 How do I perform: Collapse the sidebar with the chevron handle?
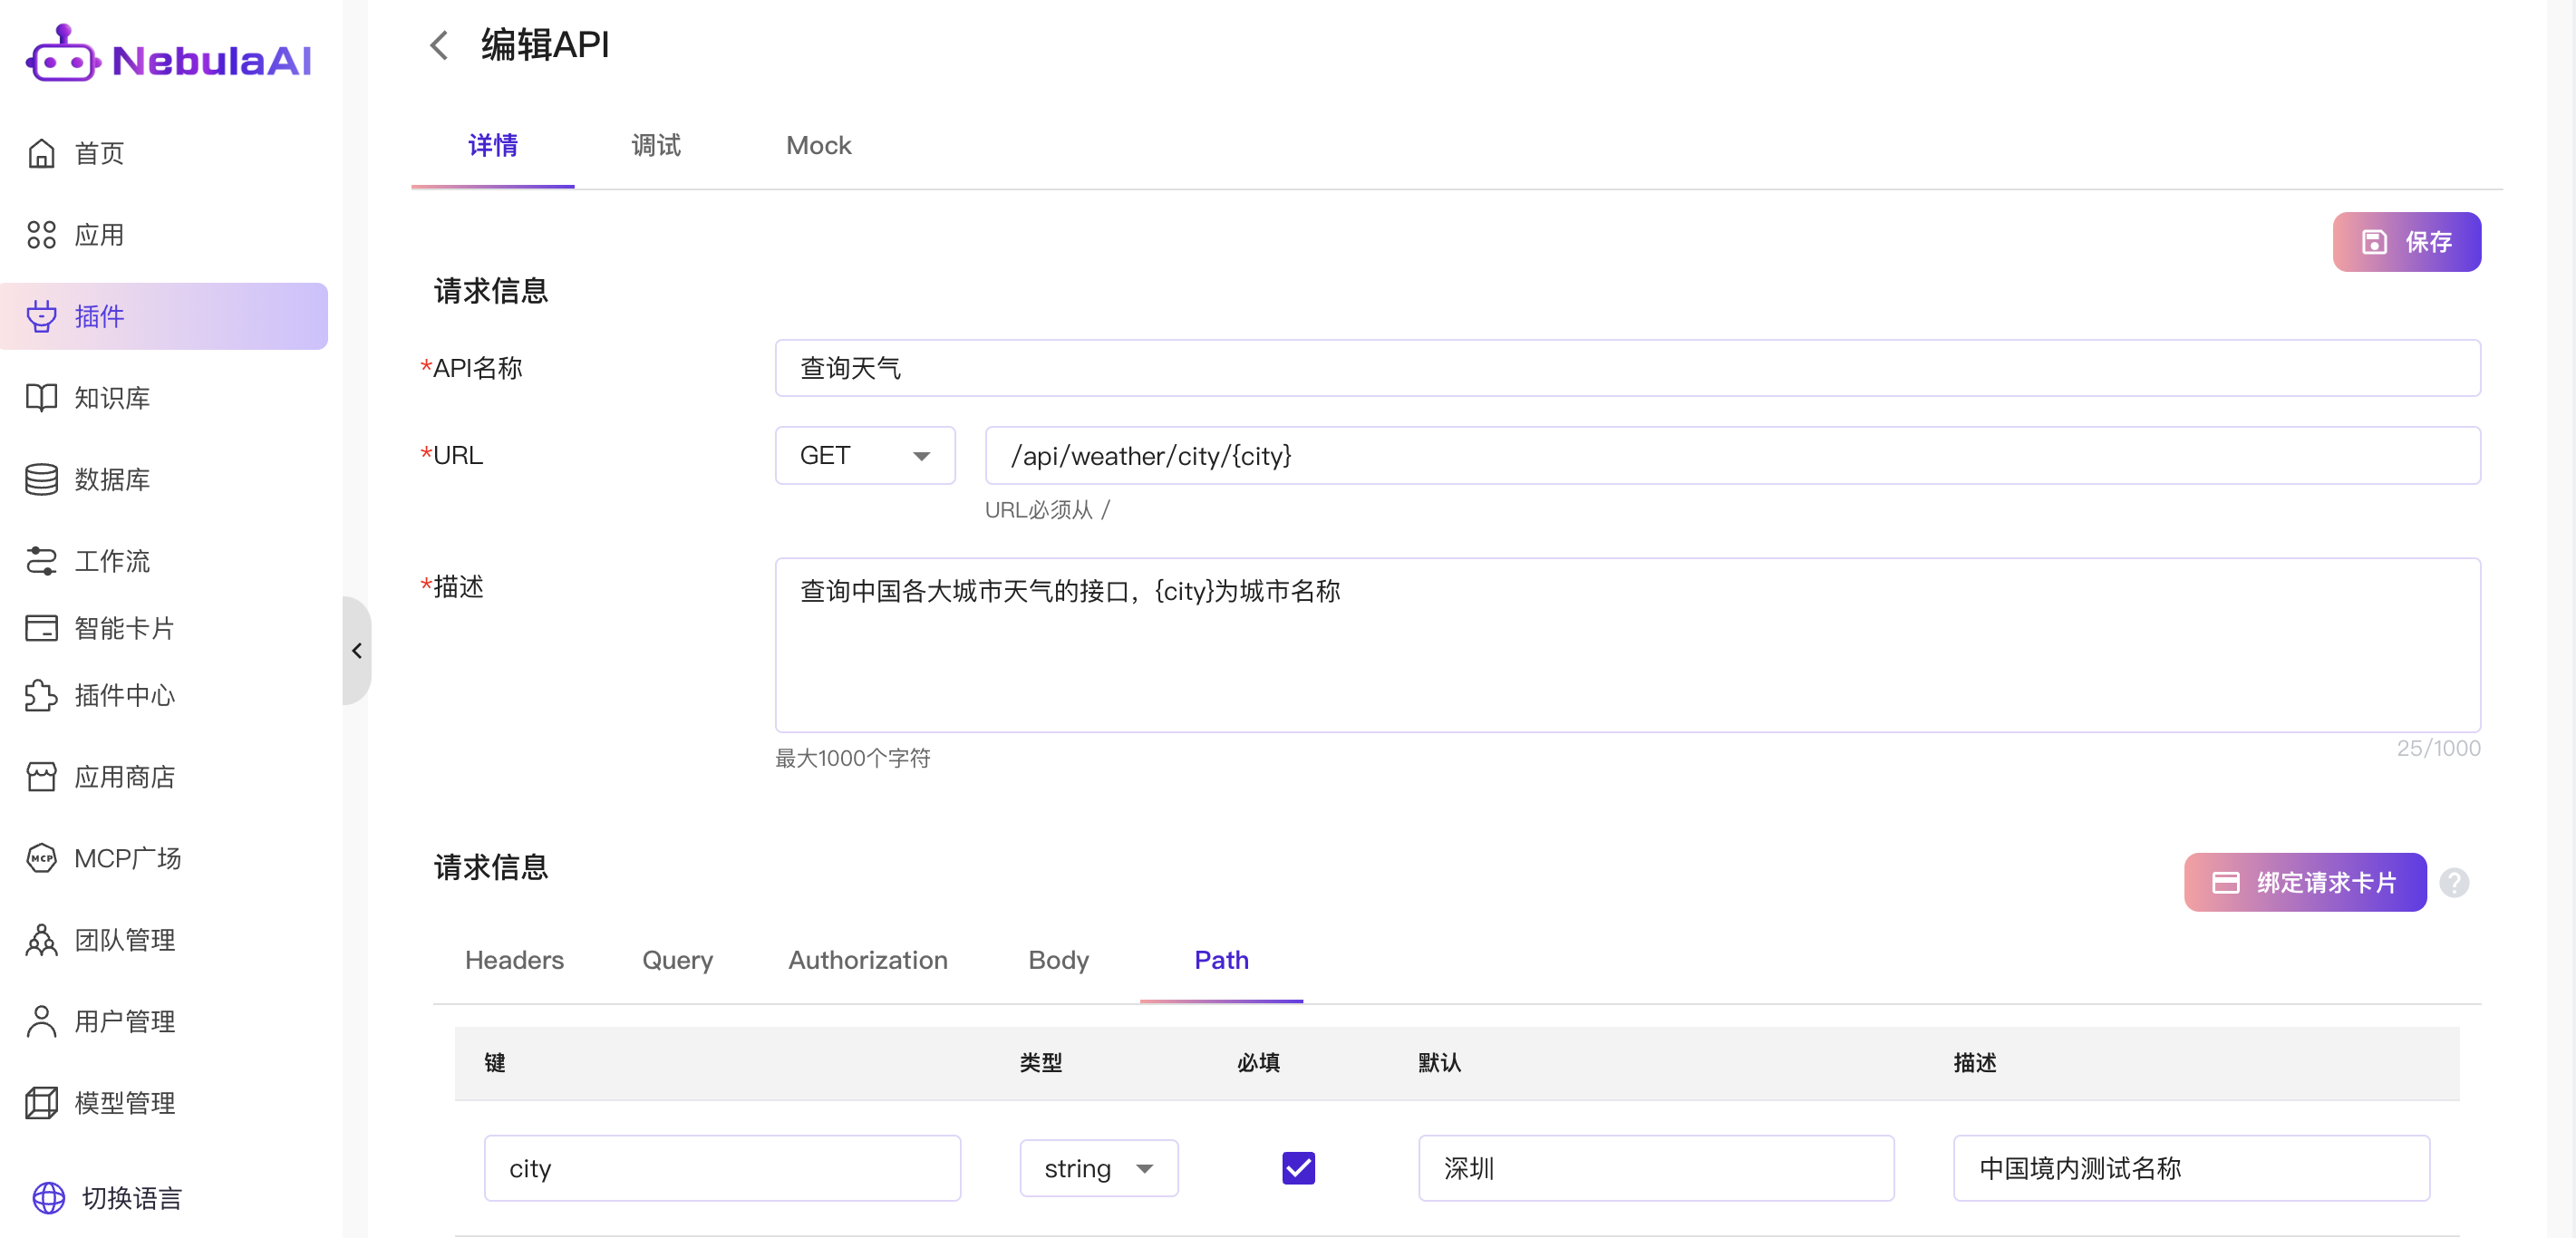(357, 651)
